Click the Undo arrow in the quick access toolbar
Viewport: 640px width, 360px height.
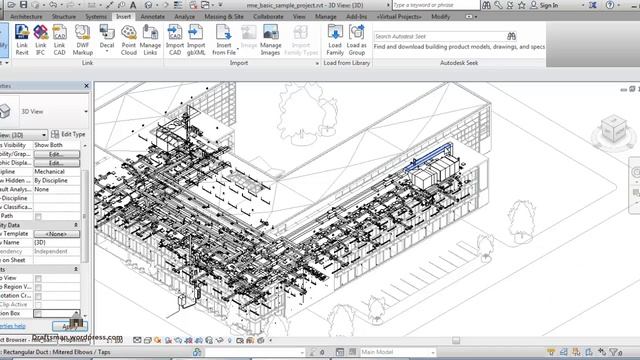coord(53,5)
